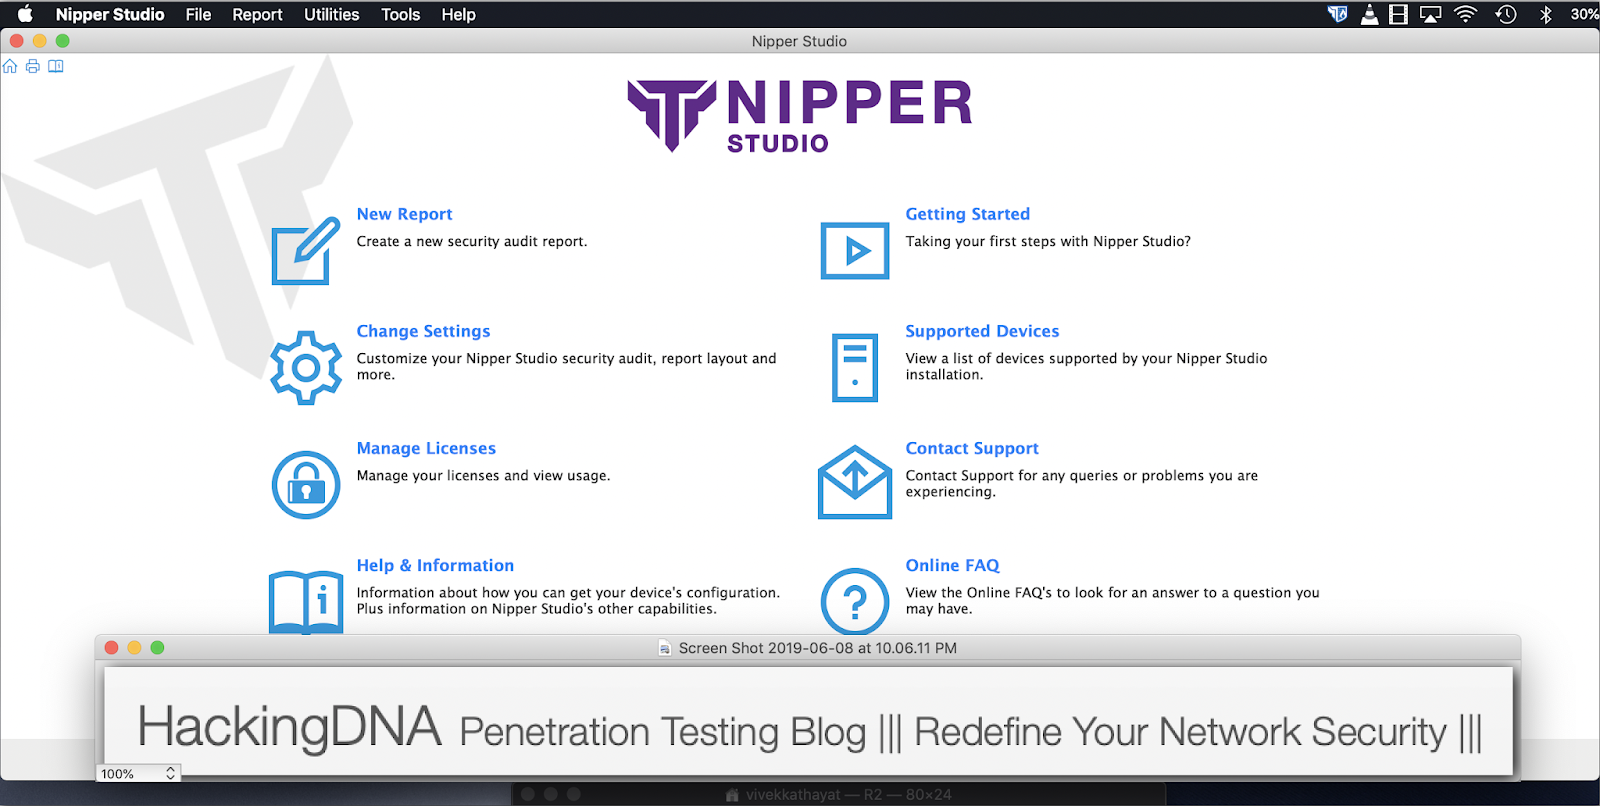This screenshot has width=1600, height=806.
Task: Click the New Report pencil icon
Action: click(x=306, y=250)
